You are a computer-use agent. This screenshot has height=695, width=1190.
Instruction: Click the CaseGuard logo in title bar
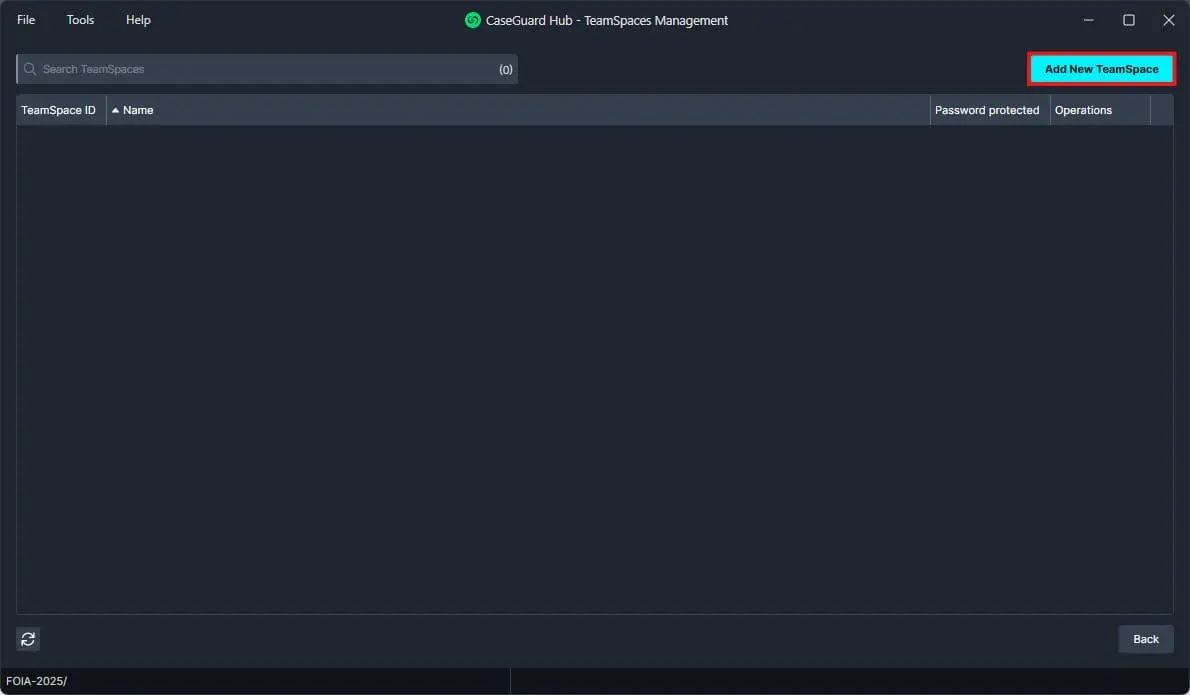coord(473,20)
